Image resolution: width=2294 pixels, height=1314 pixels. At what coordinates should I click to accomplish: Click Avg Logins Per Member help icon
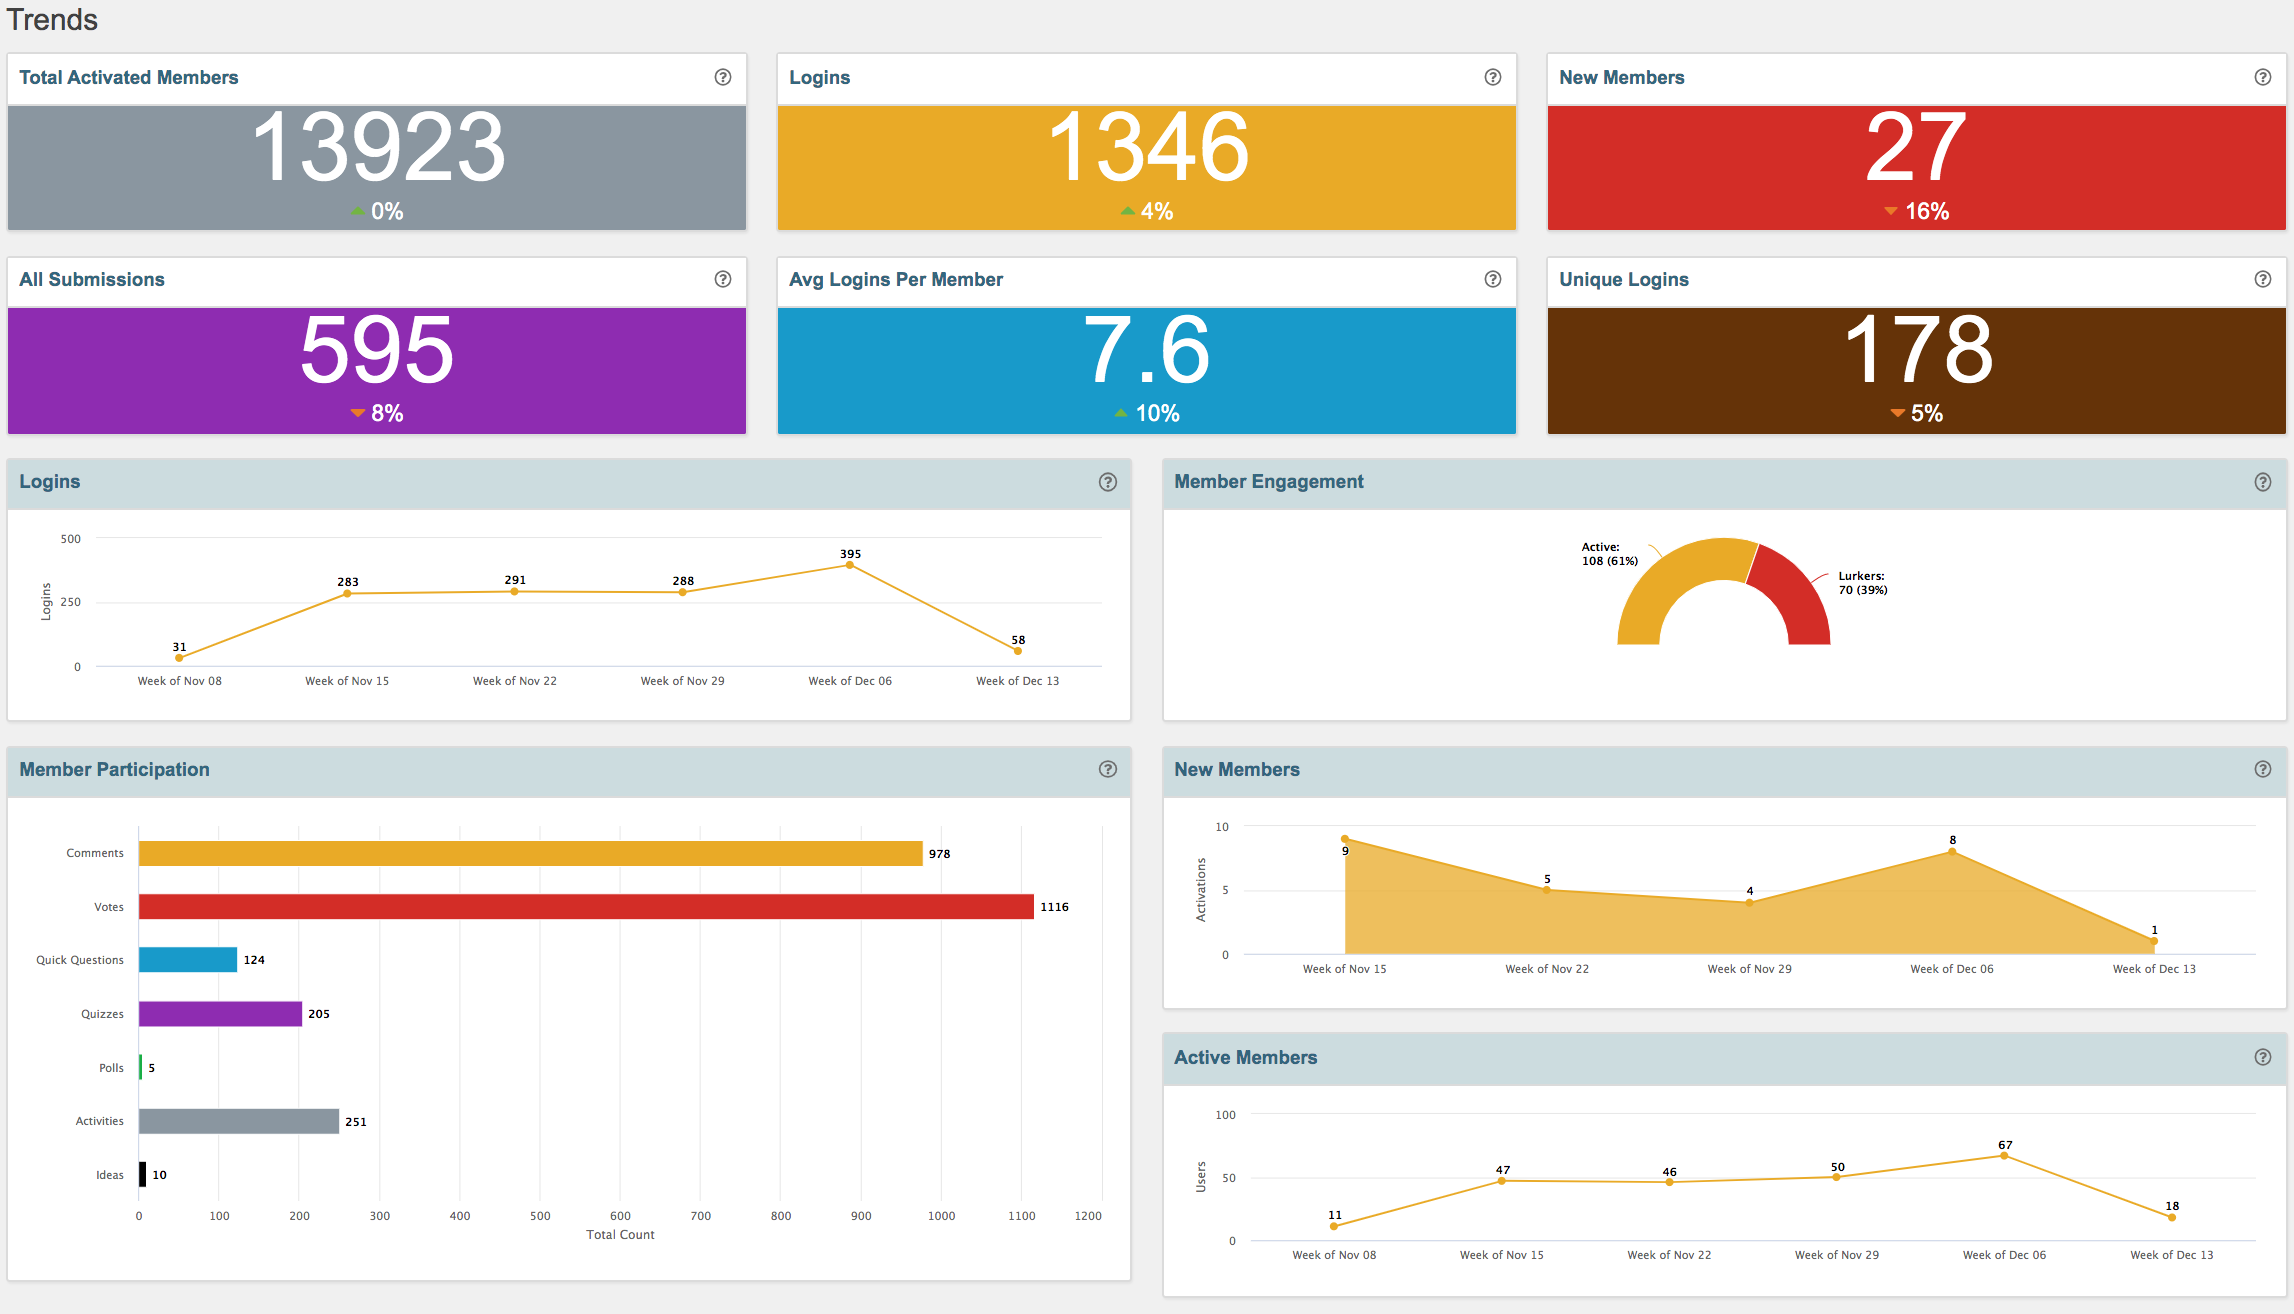click(x=1492, y=279)
